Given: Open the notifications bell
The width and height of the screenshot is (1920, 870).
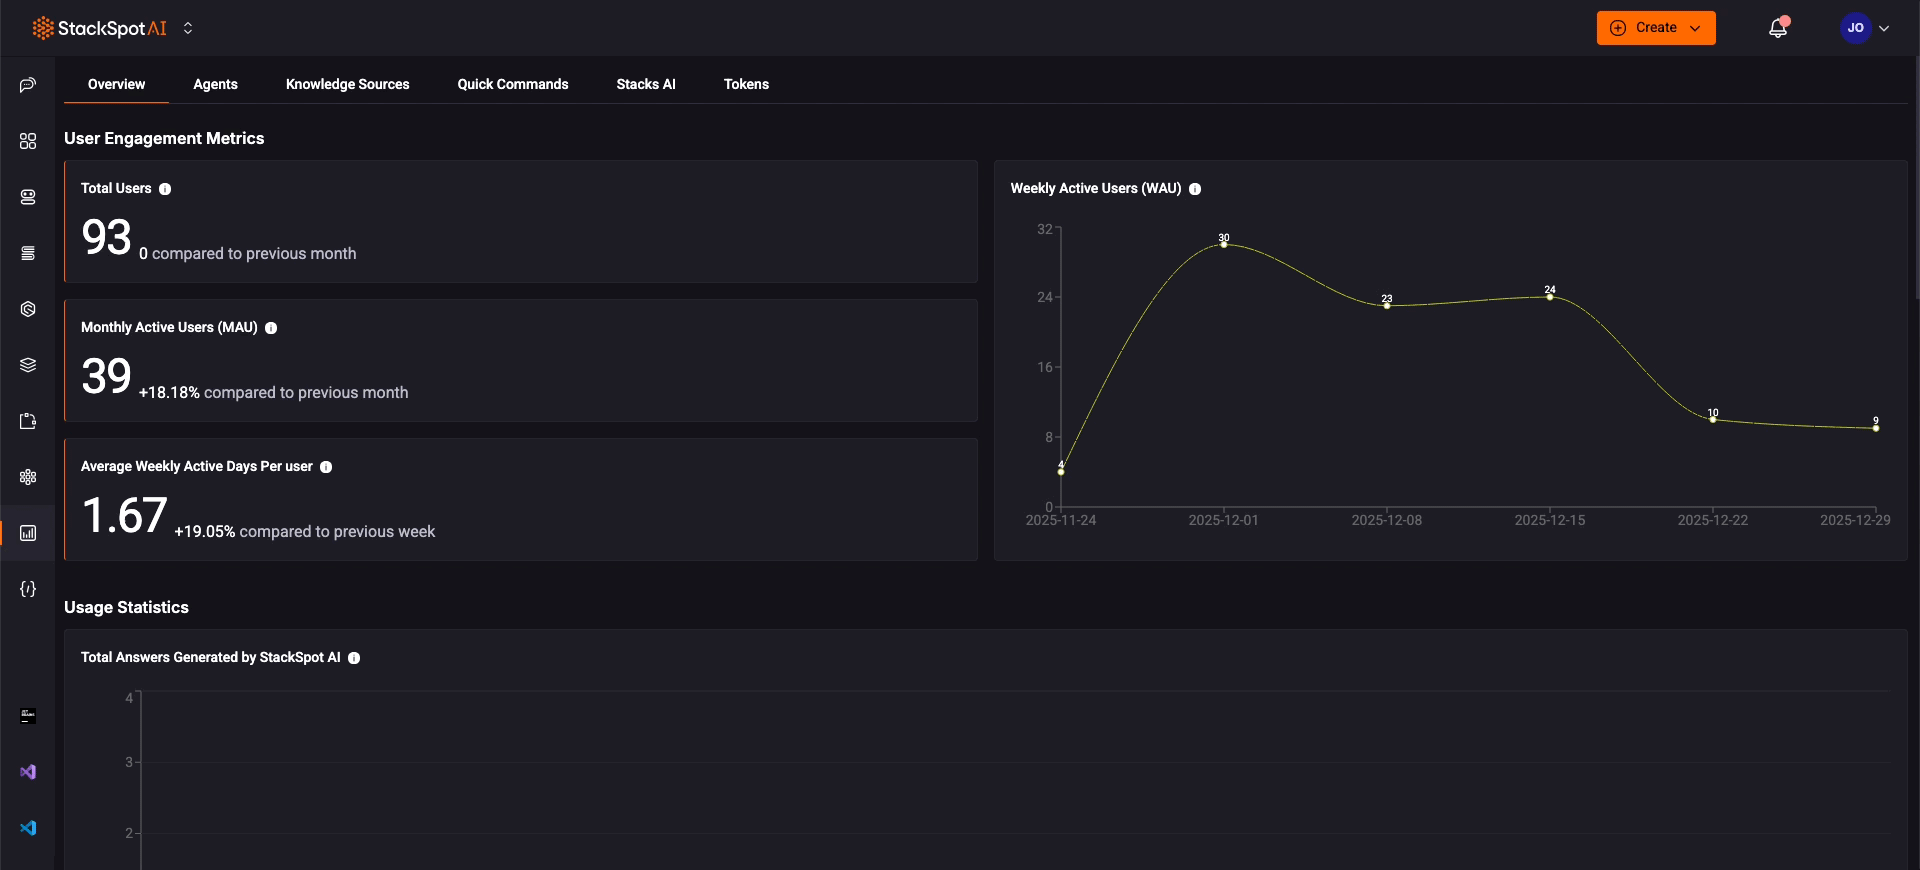Looking at the screenshot, I should click(x=1777, y=28).
